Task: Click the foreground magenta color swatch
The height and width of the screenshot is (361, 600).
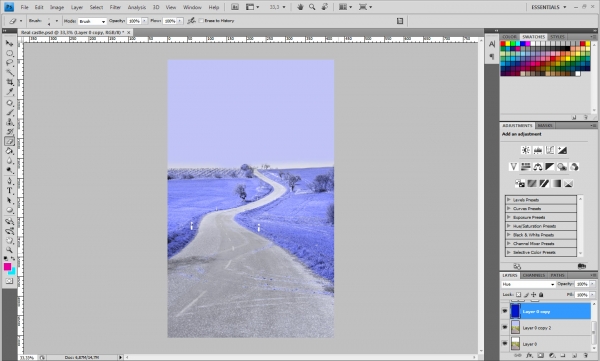Action: click(x=7, y=267)
